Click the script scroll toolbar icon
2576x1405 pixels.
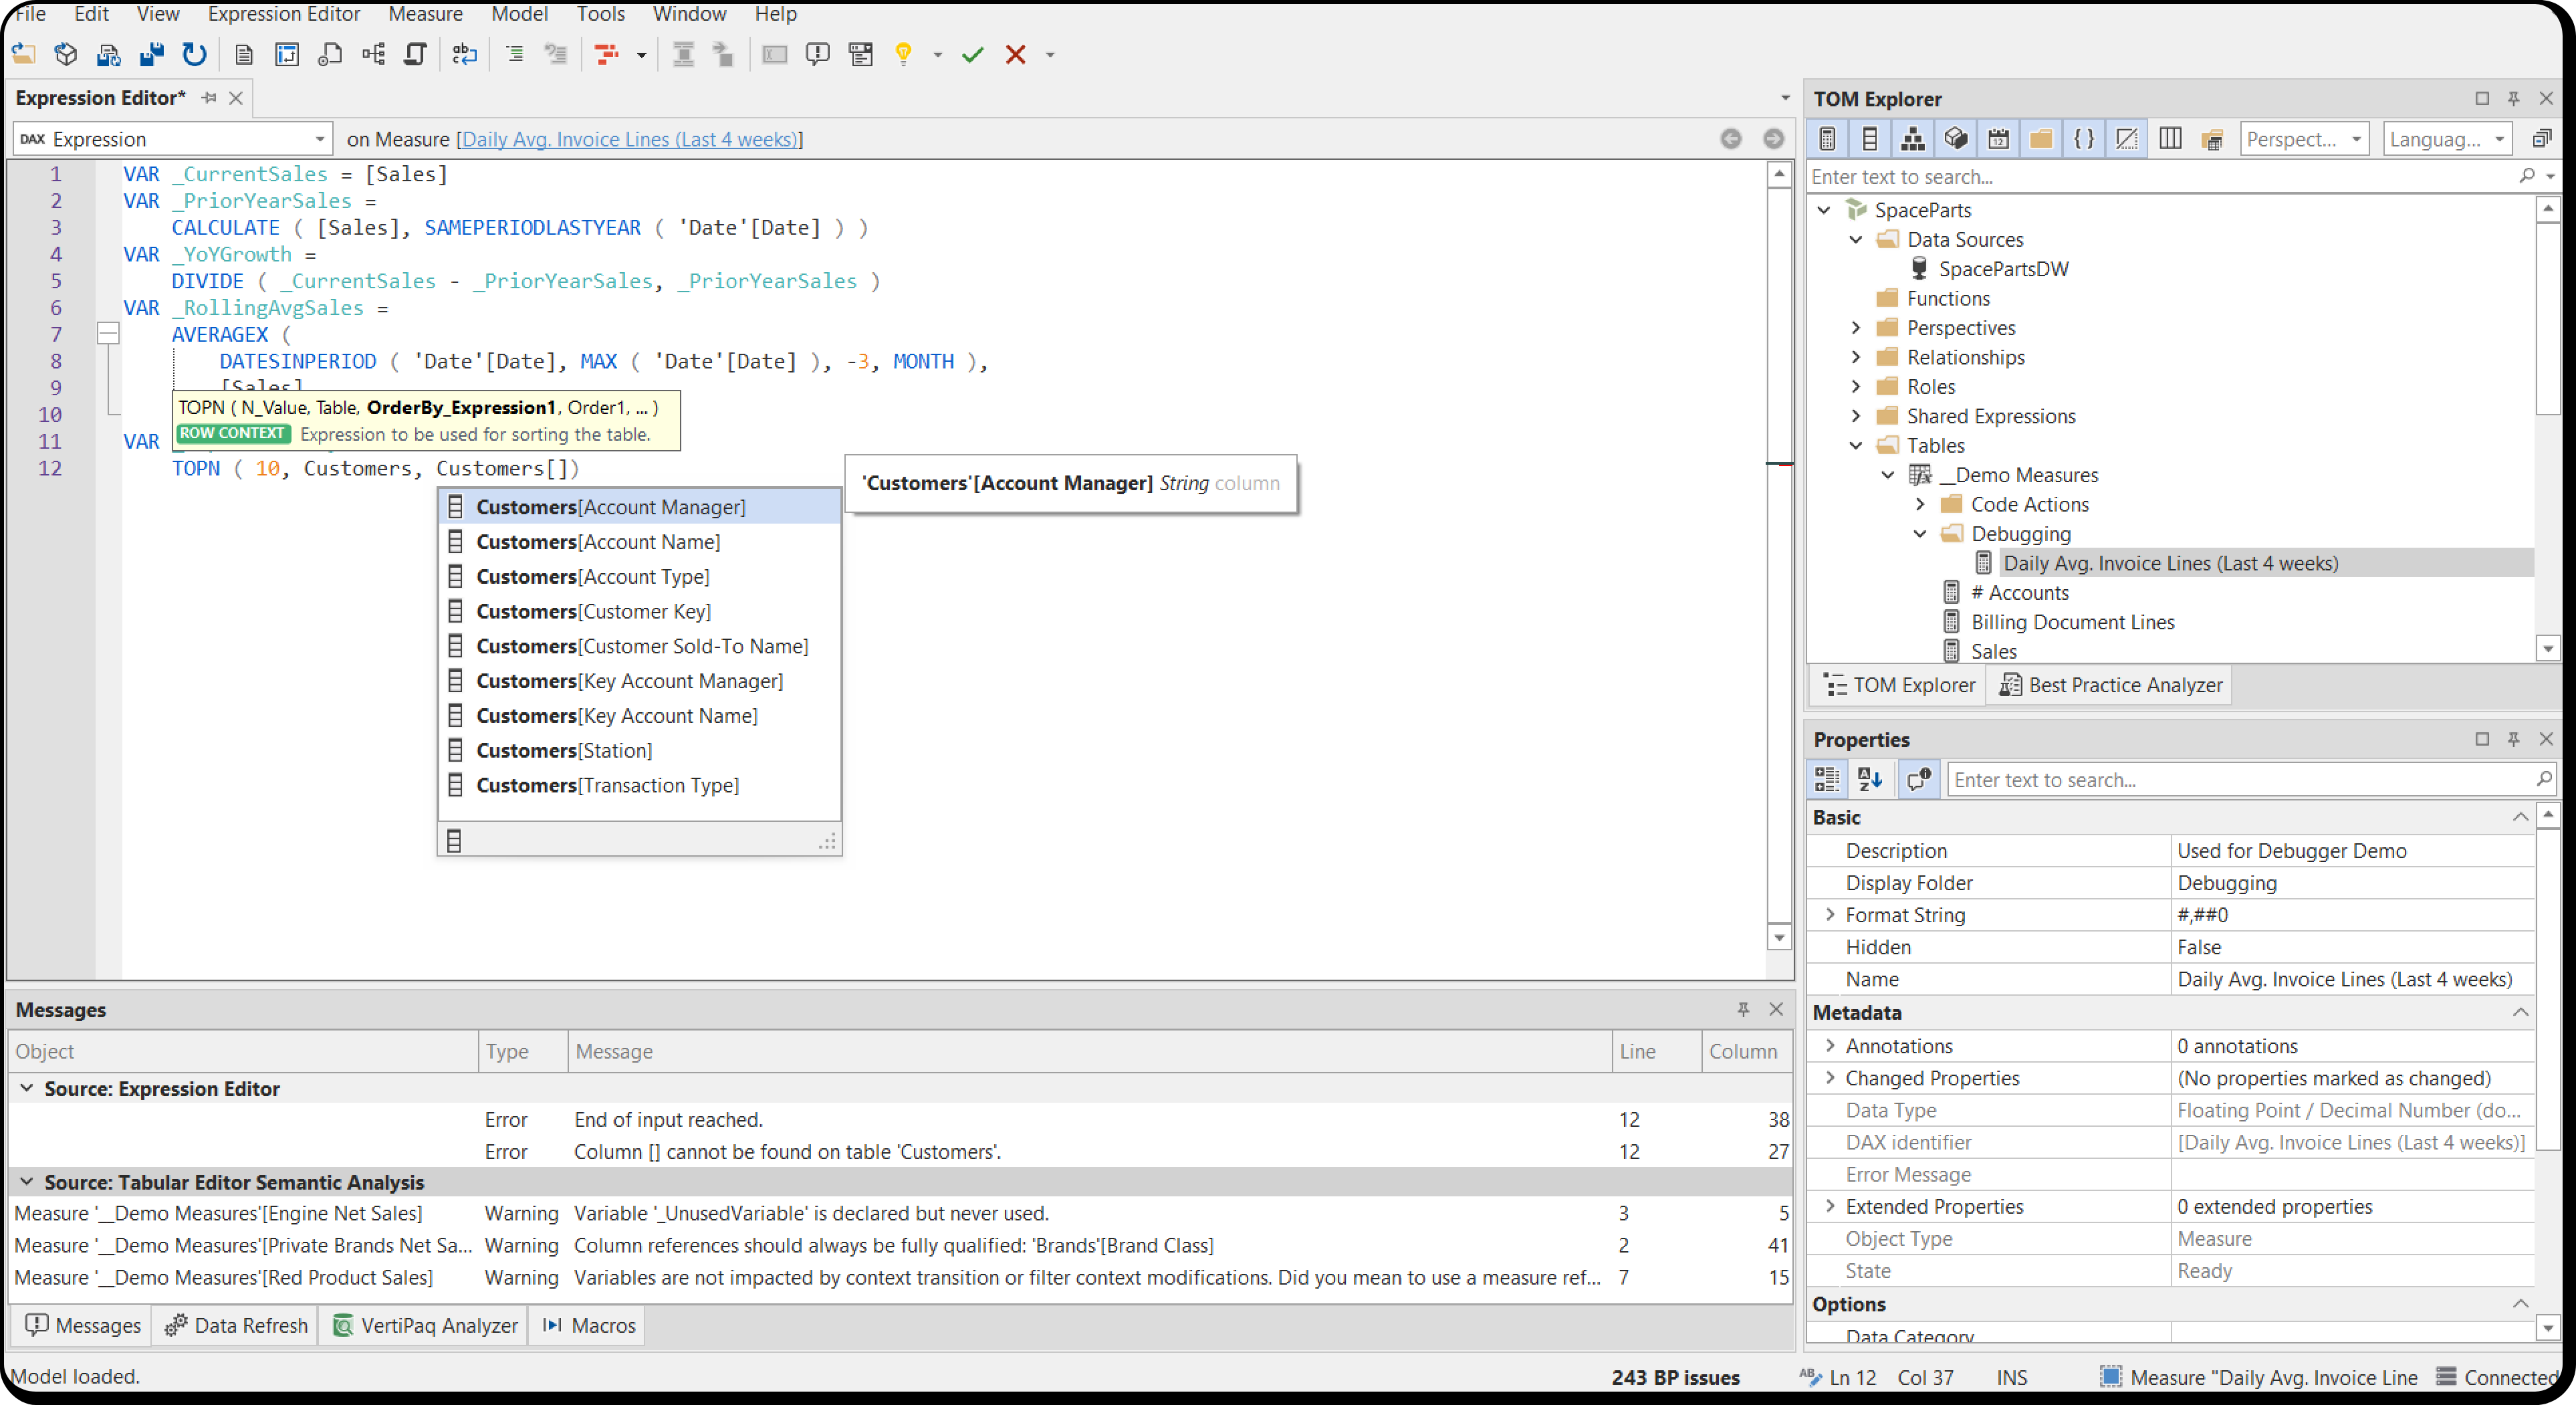tap(415, 55)
